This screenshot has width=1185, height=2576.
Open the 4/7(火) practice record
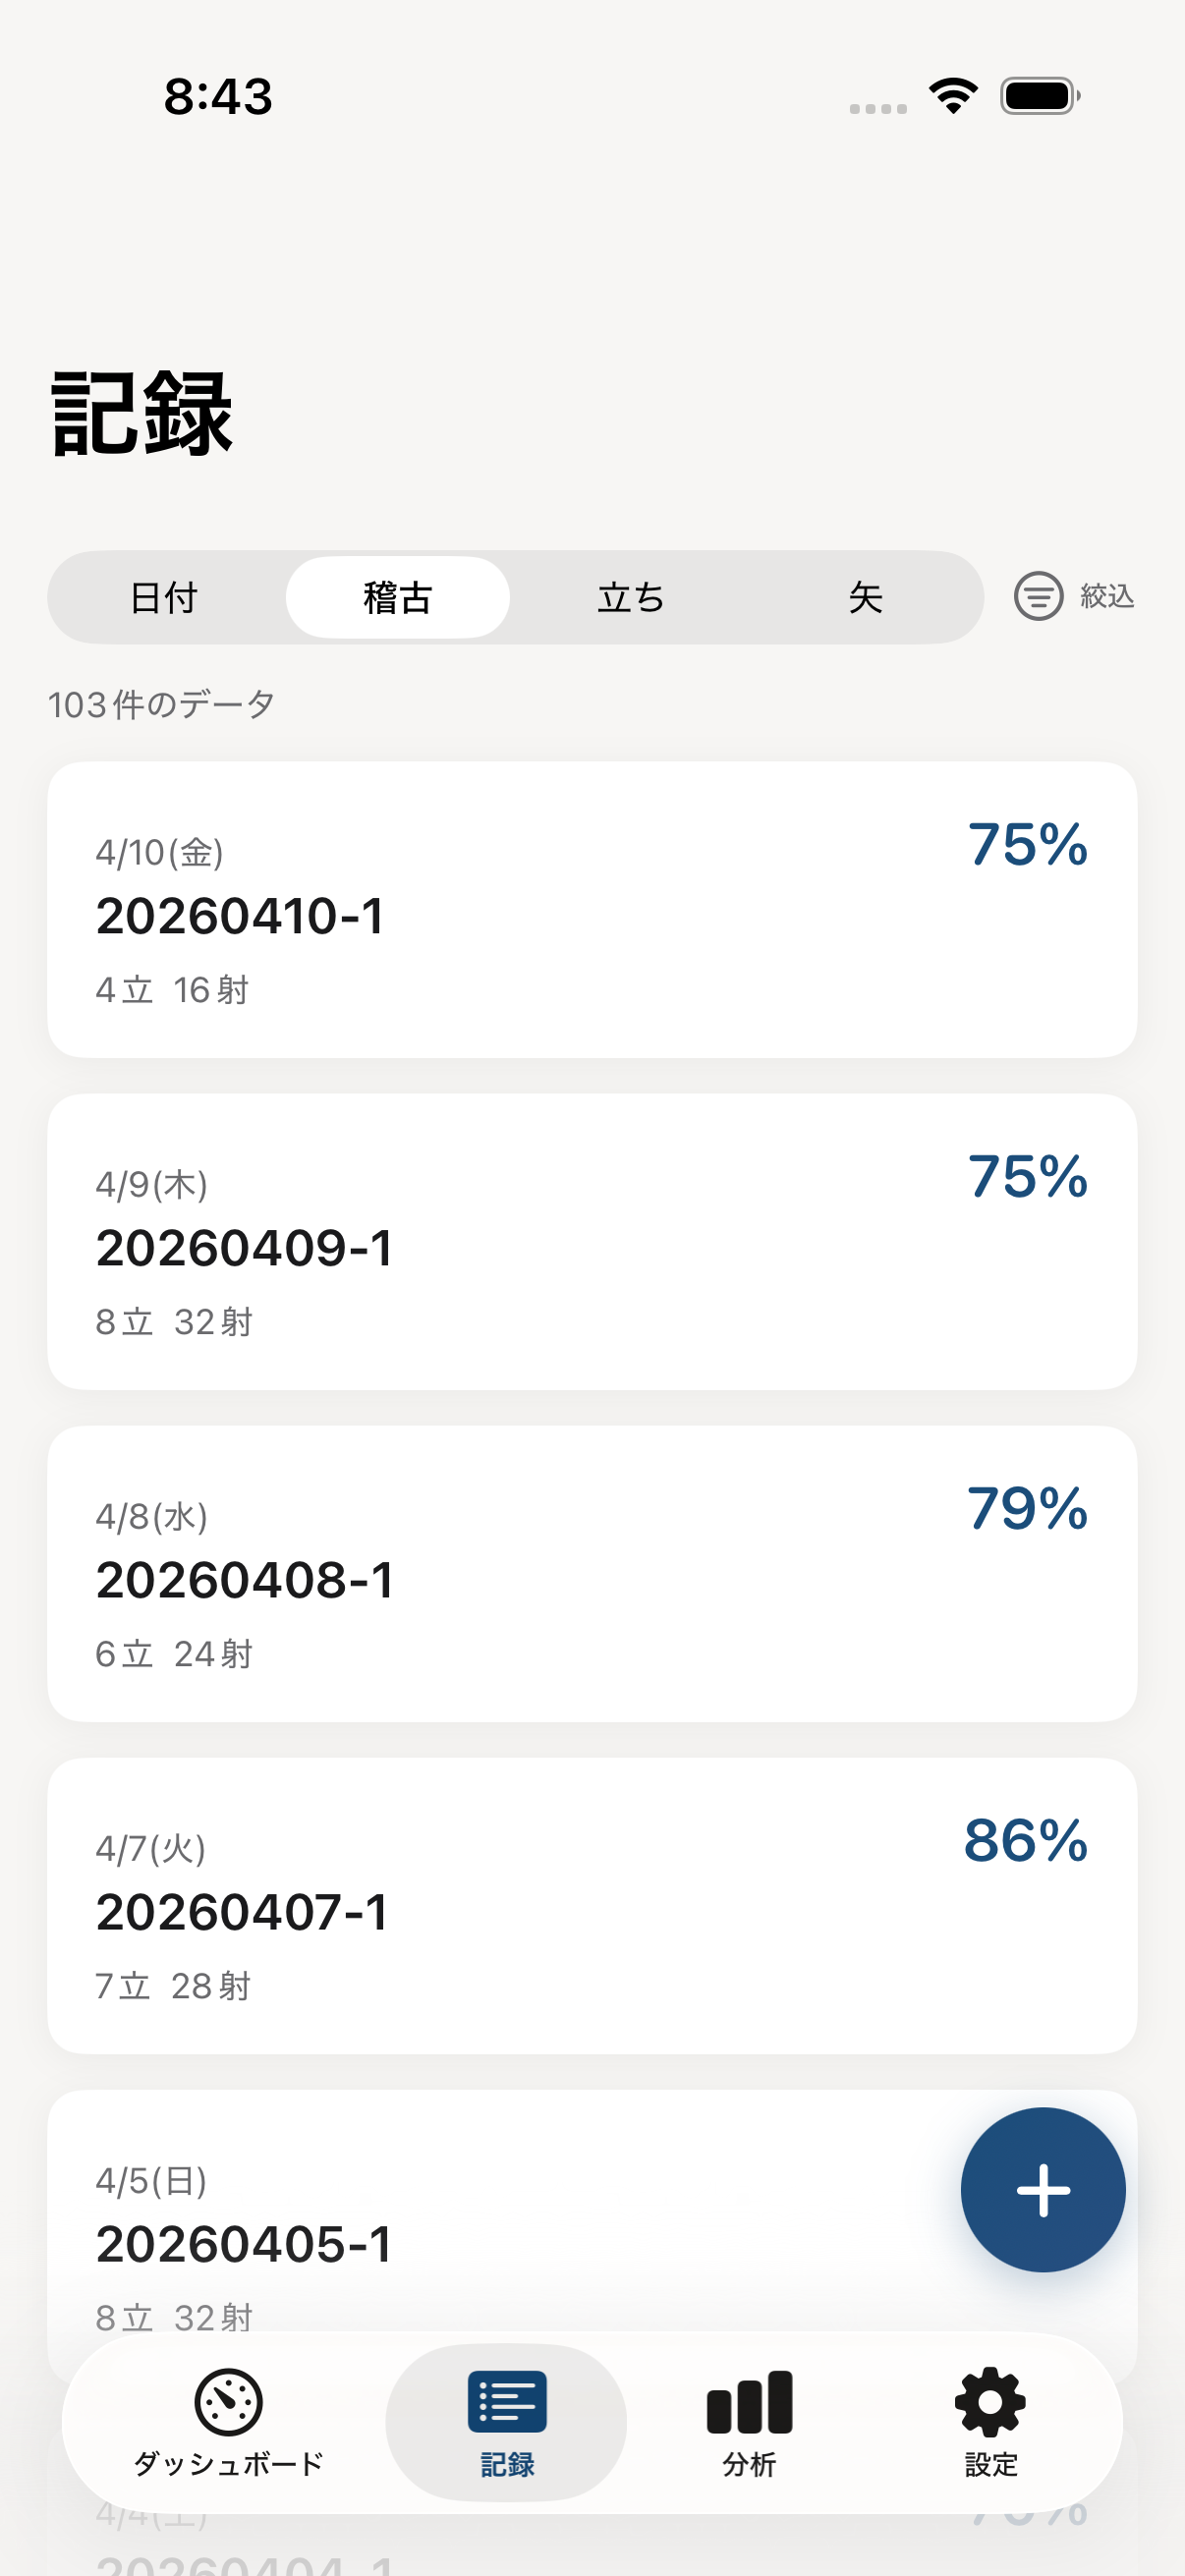pyautogui.click(x=591, y=1906)
